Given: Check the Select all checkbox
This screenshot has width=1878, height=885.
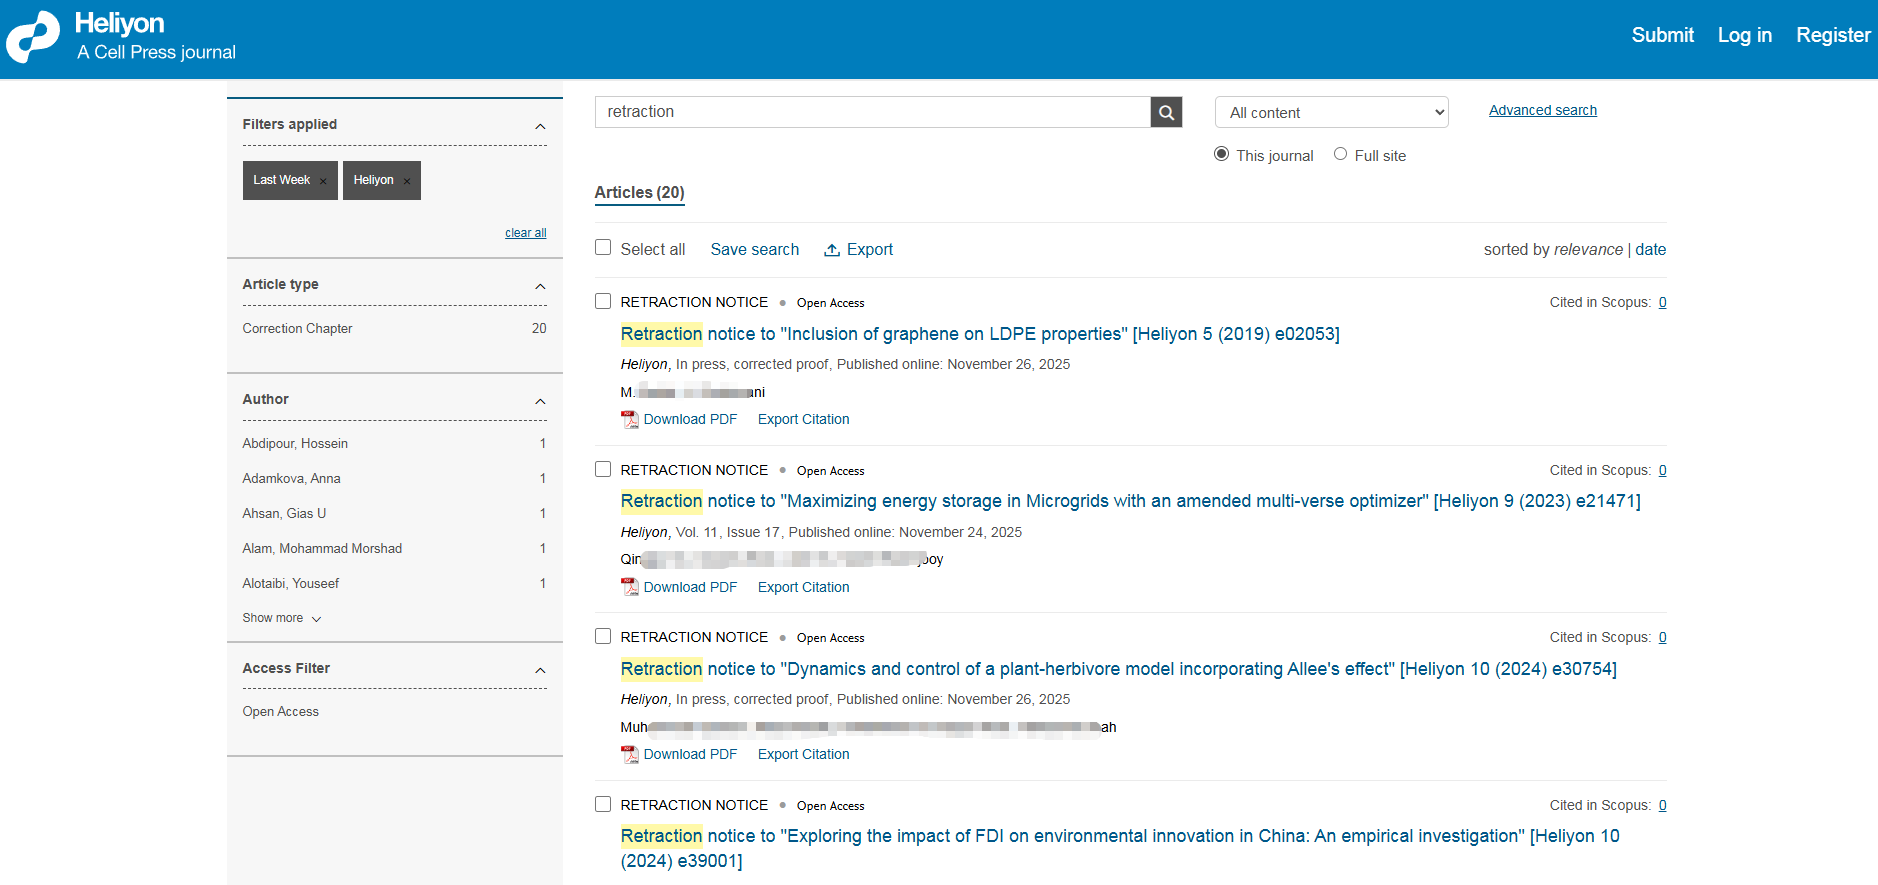Looking at the screenshot, I should coord(603,248).
